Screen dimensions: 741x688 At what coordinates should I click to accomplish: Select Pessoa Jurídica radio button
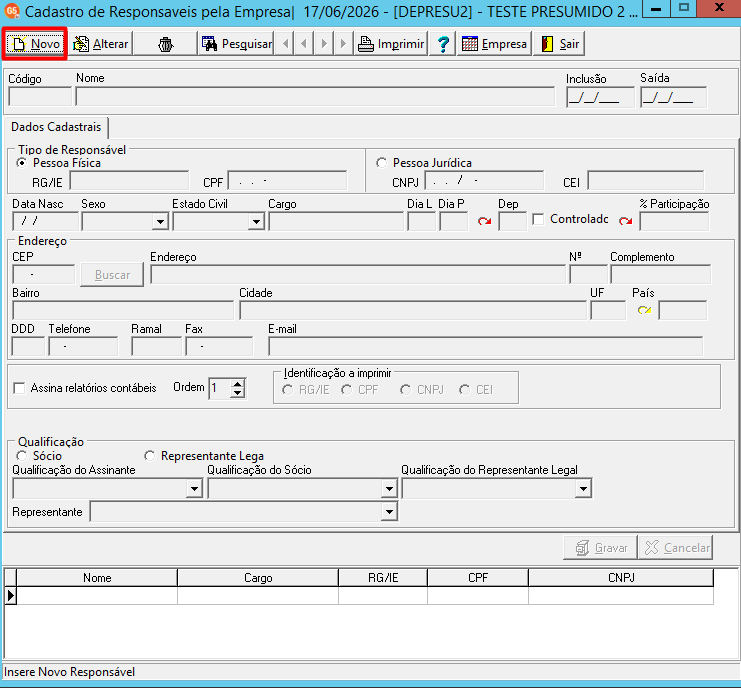click(381, 163)
